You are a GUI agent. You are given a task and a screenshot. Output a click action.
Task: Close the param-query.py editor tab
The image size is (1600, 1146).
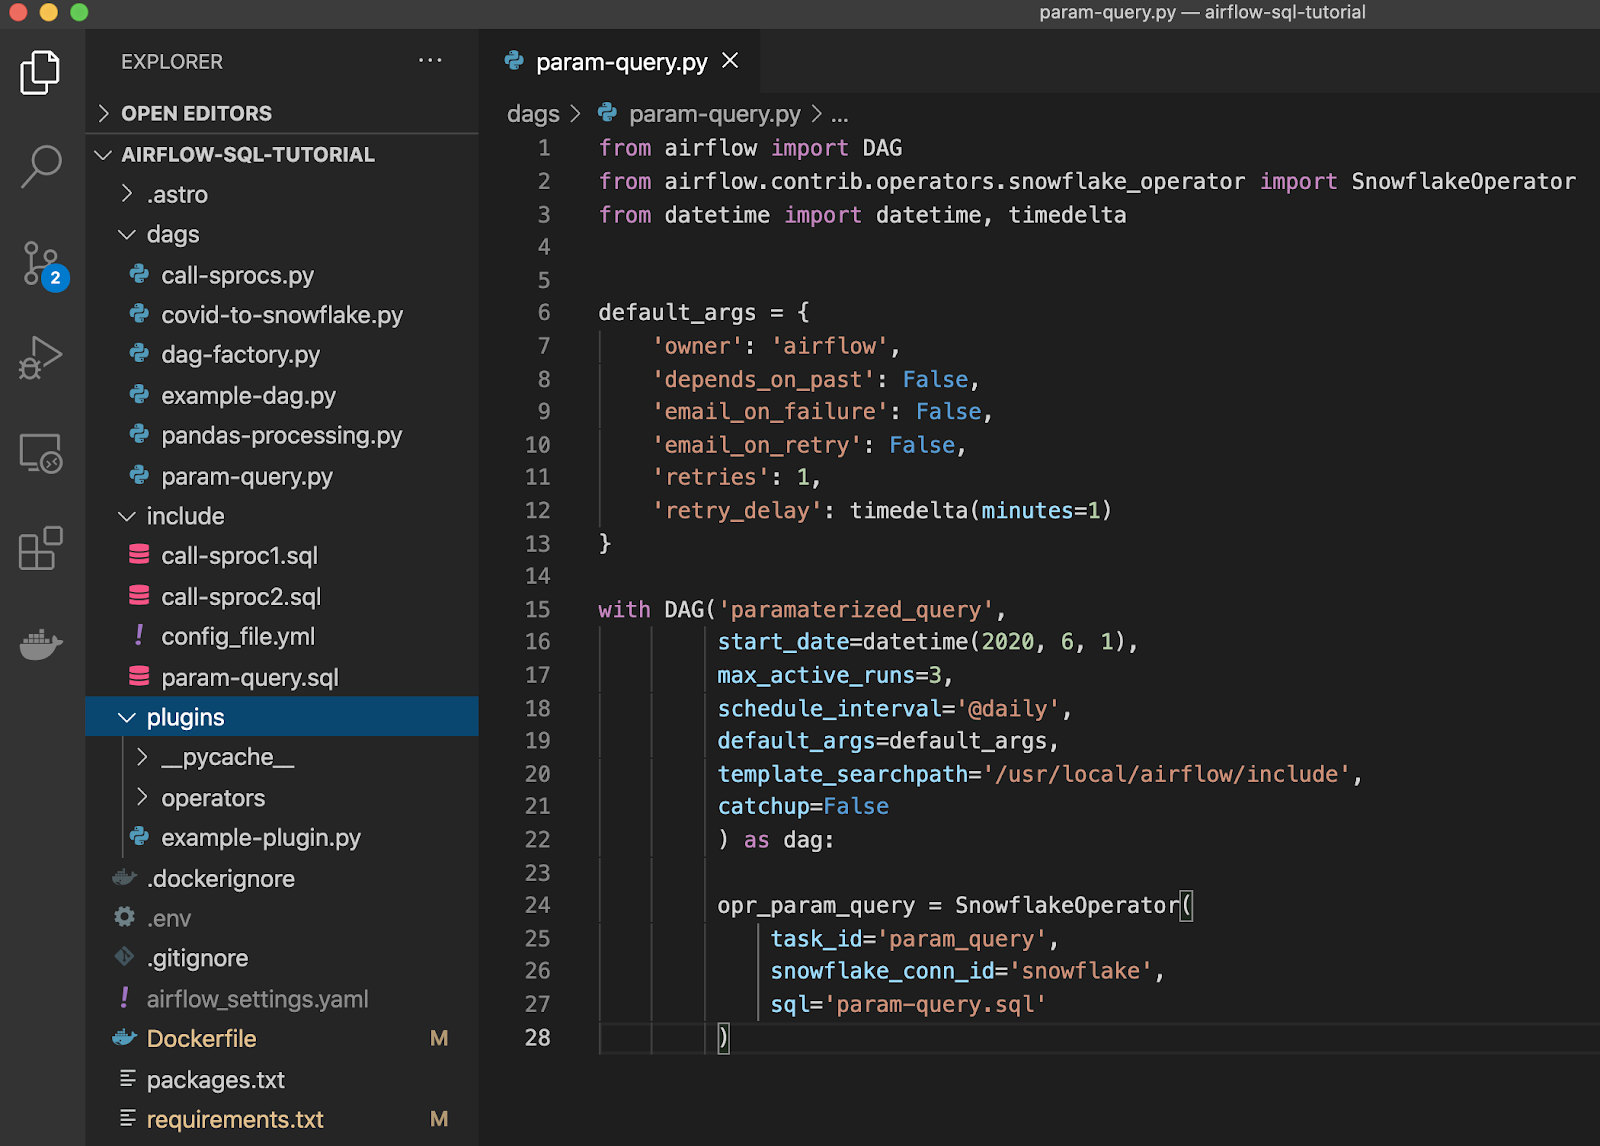click(x=730, y=61)
